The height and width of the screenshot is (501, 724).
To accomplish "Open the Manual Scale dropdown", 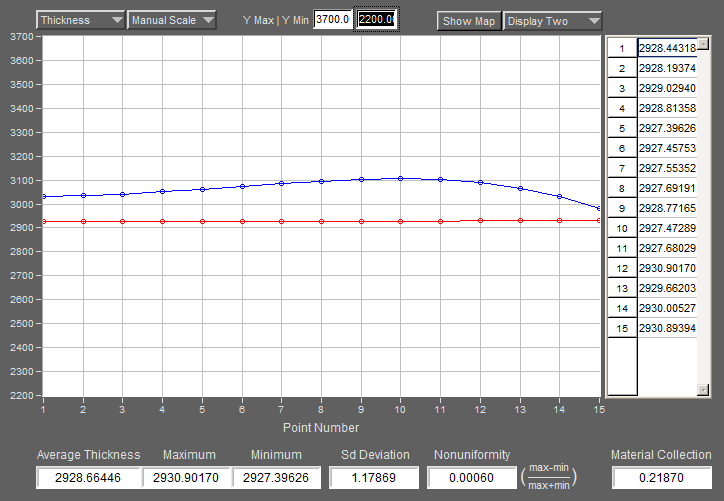I will 172,20.
